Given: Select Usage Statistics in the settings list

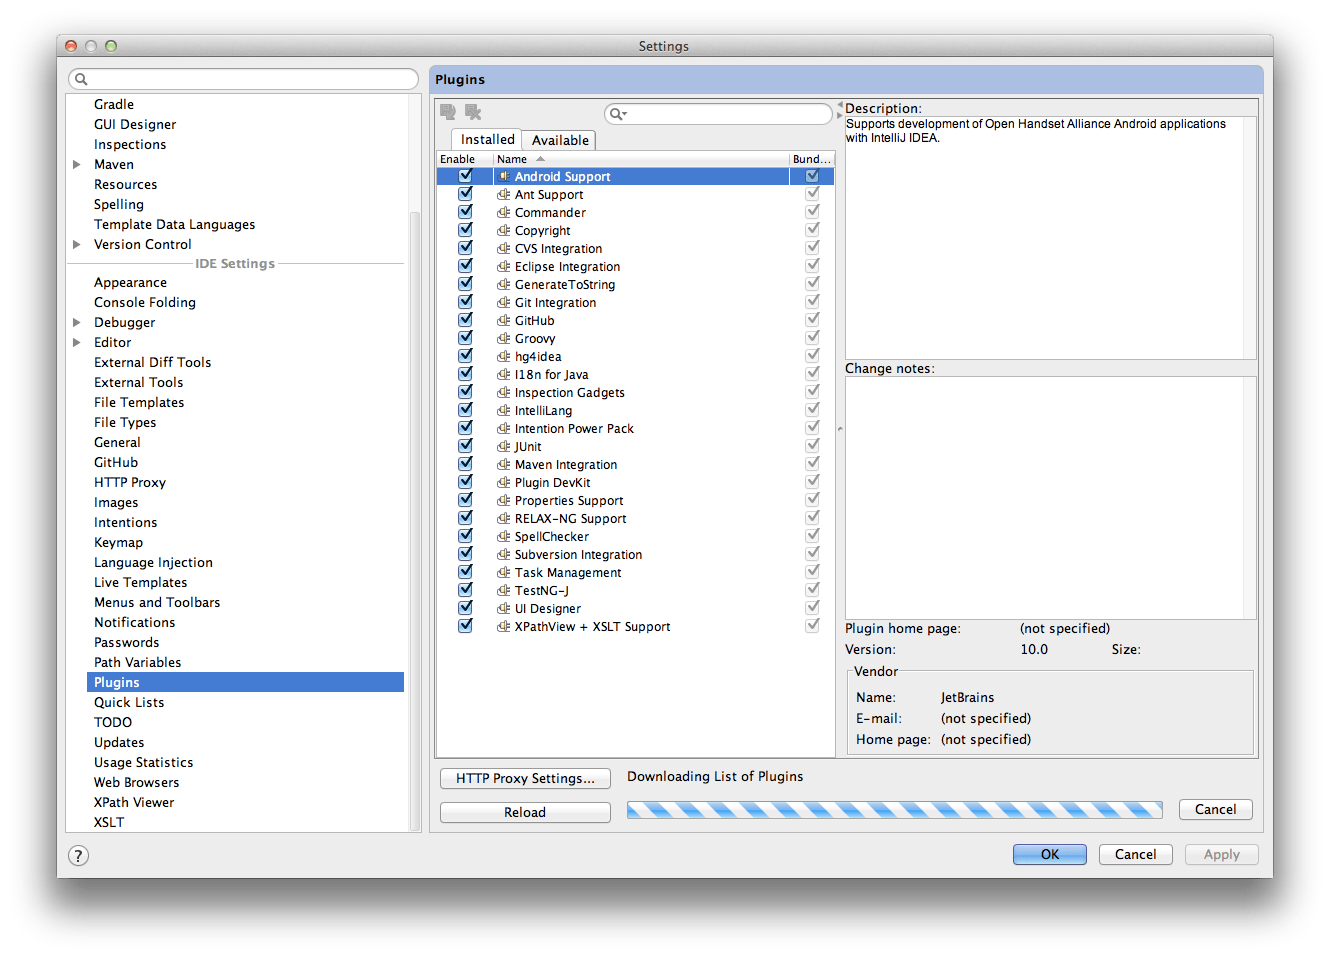Looking at the screenshot, I should [x=143, y=763].
